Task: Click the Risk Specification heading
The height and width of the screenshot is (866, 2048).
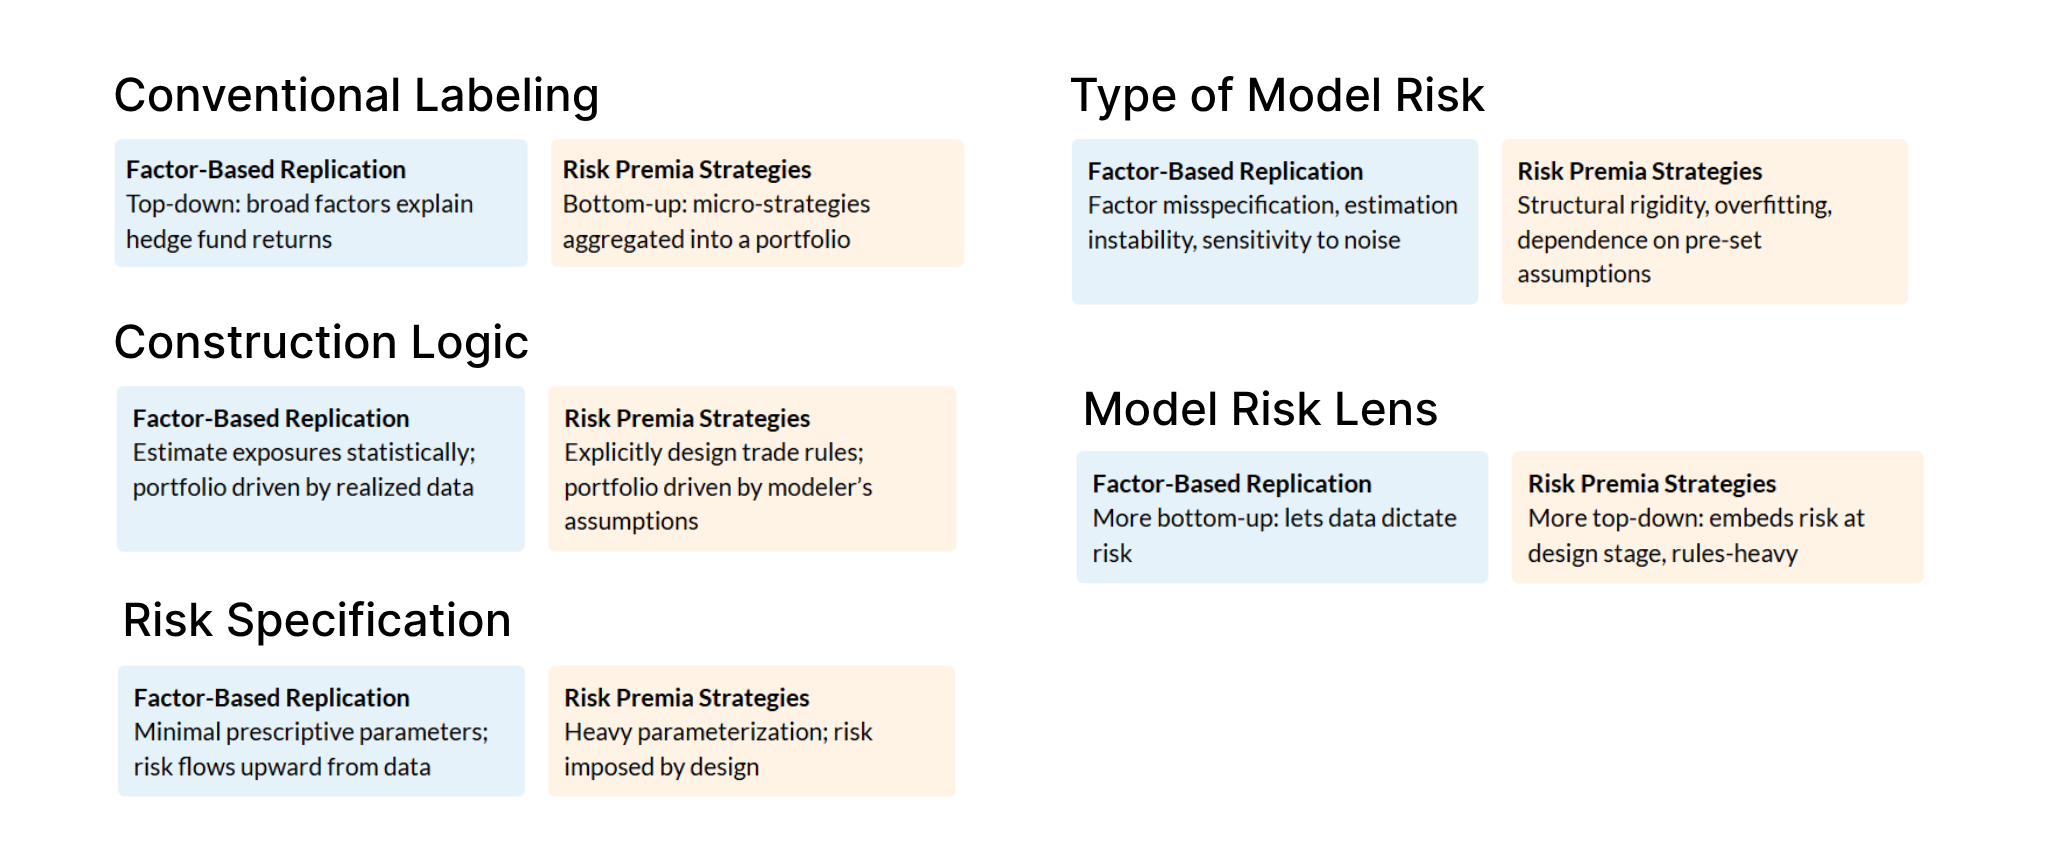Action: point(316,620)
